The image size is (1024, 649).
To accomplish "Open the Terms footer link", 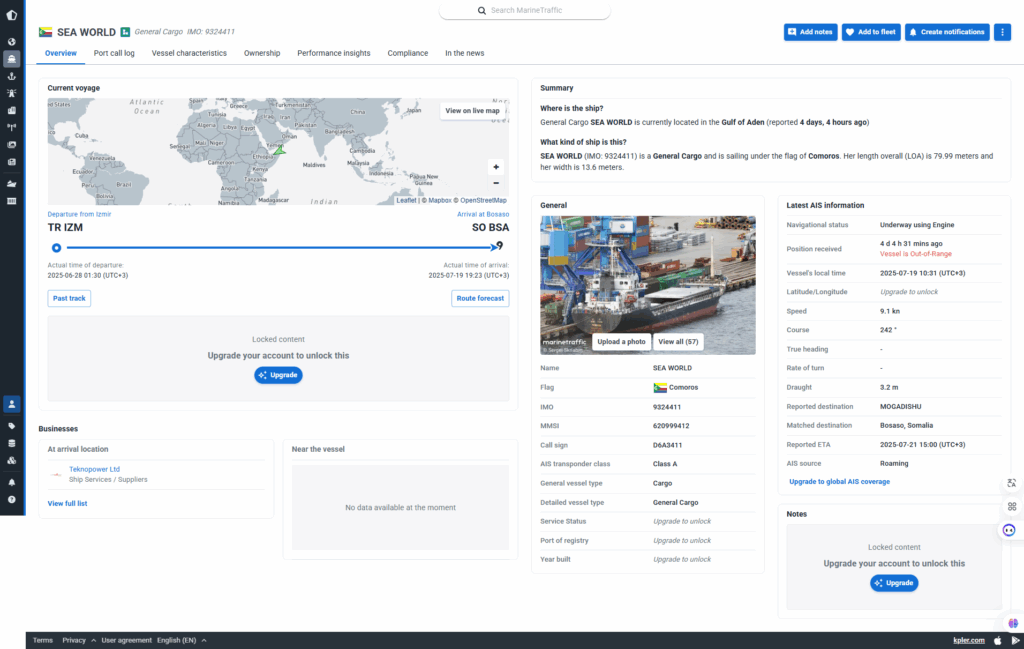I will point(42,641).
